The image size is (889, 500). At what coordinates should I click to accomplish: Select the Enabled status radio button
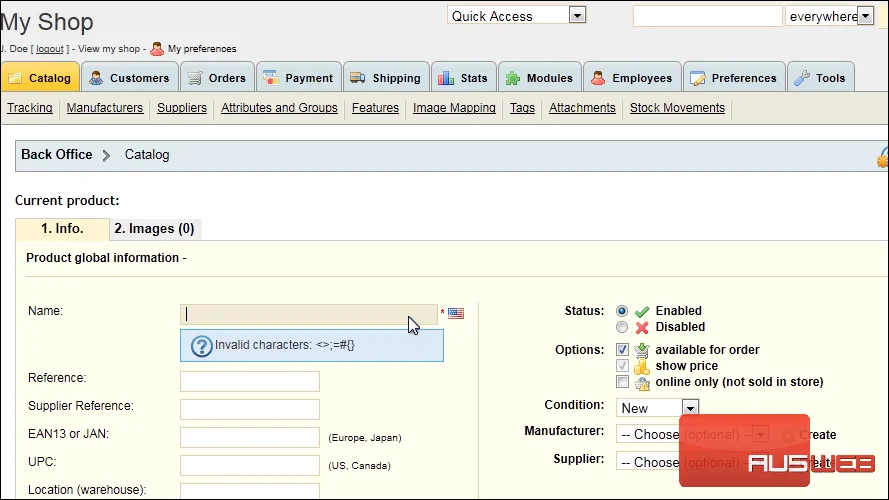622,311
